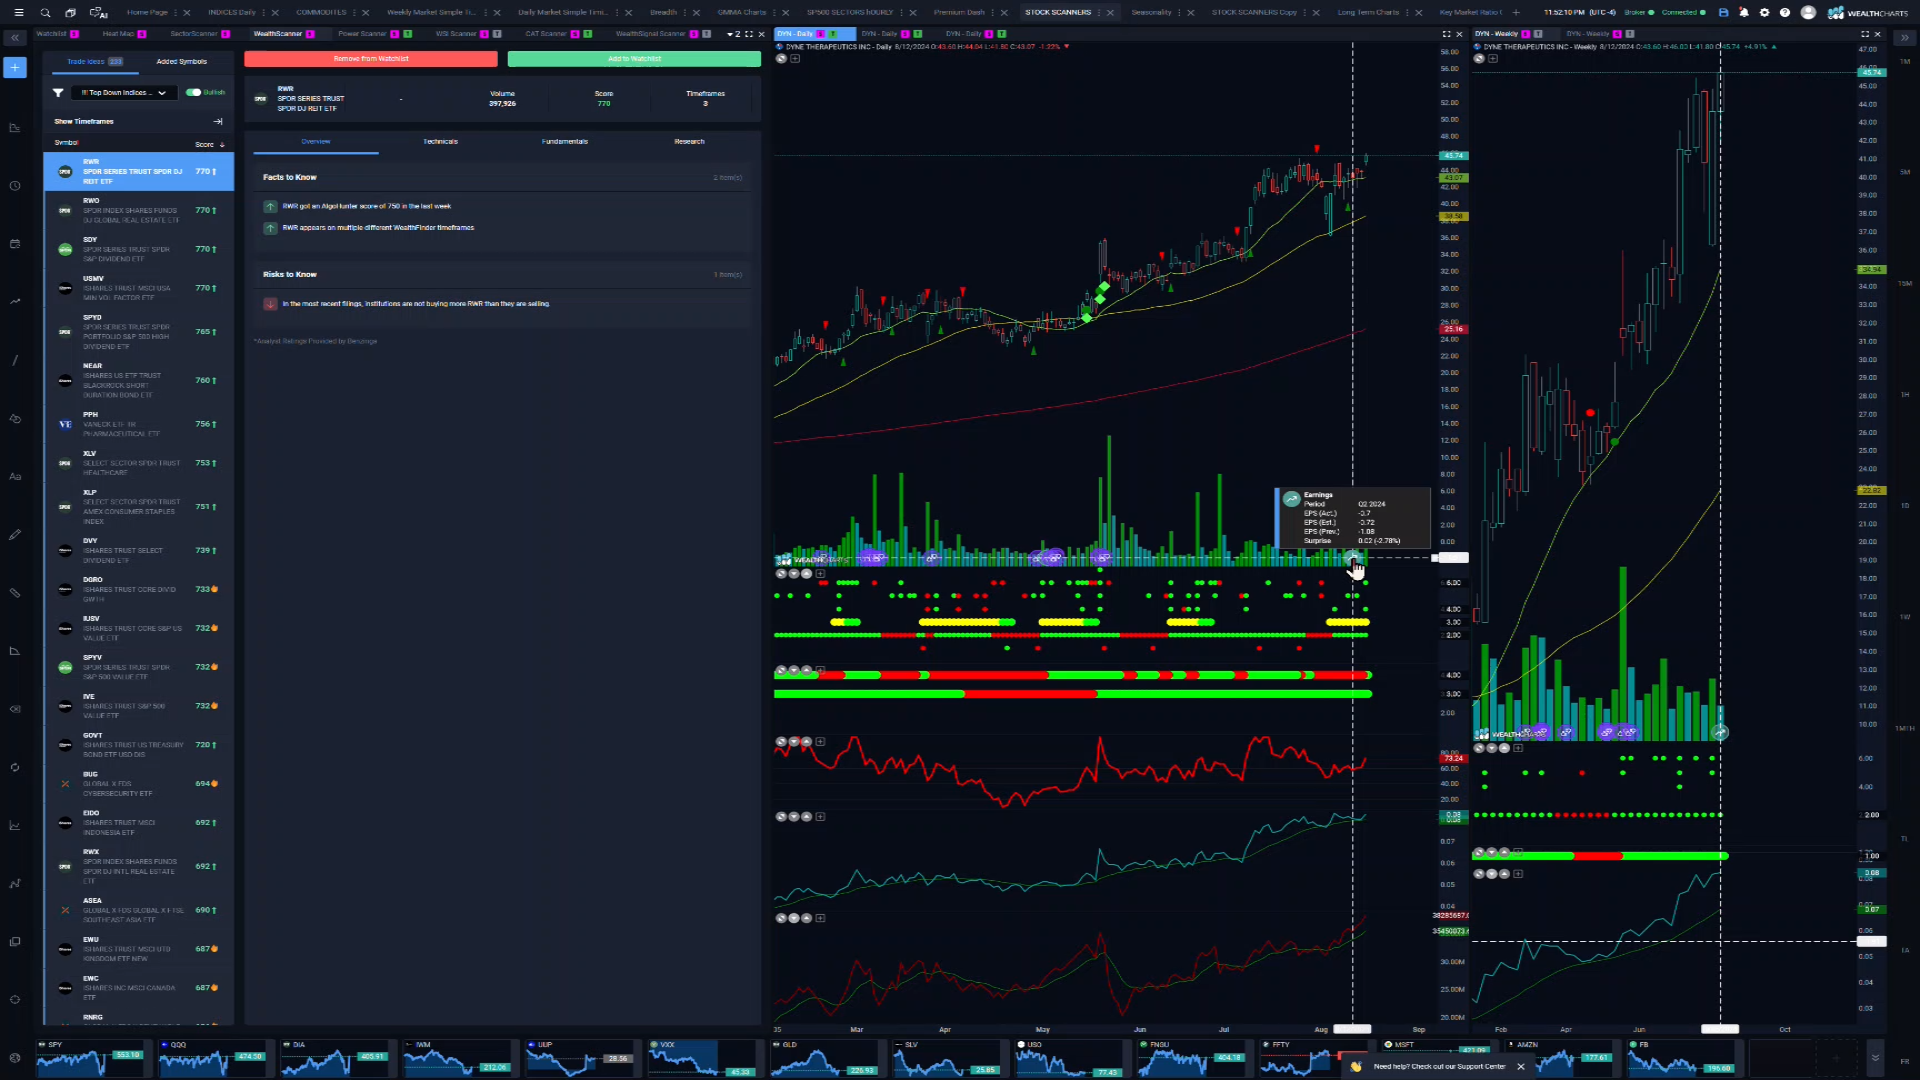This screenshot has height=1080, width=1920.
Task: Select the USMV row in scanner list
Action: [139, 289]
